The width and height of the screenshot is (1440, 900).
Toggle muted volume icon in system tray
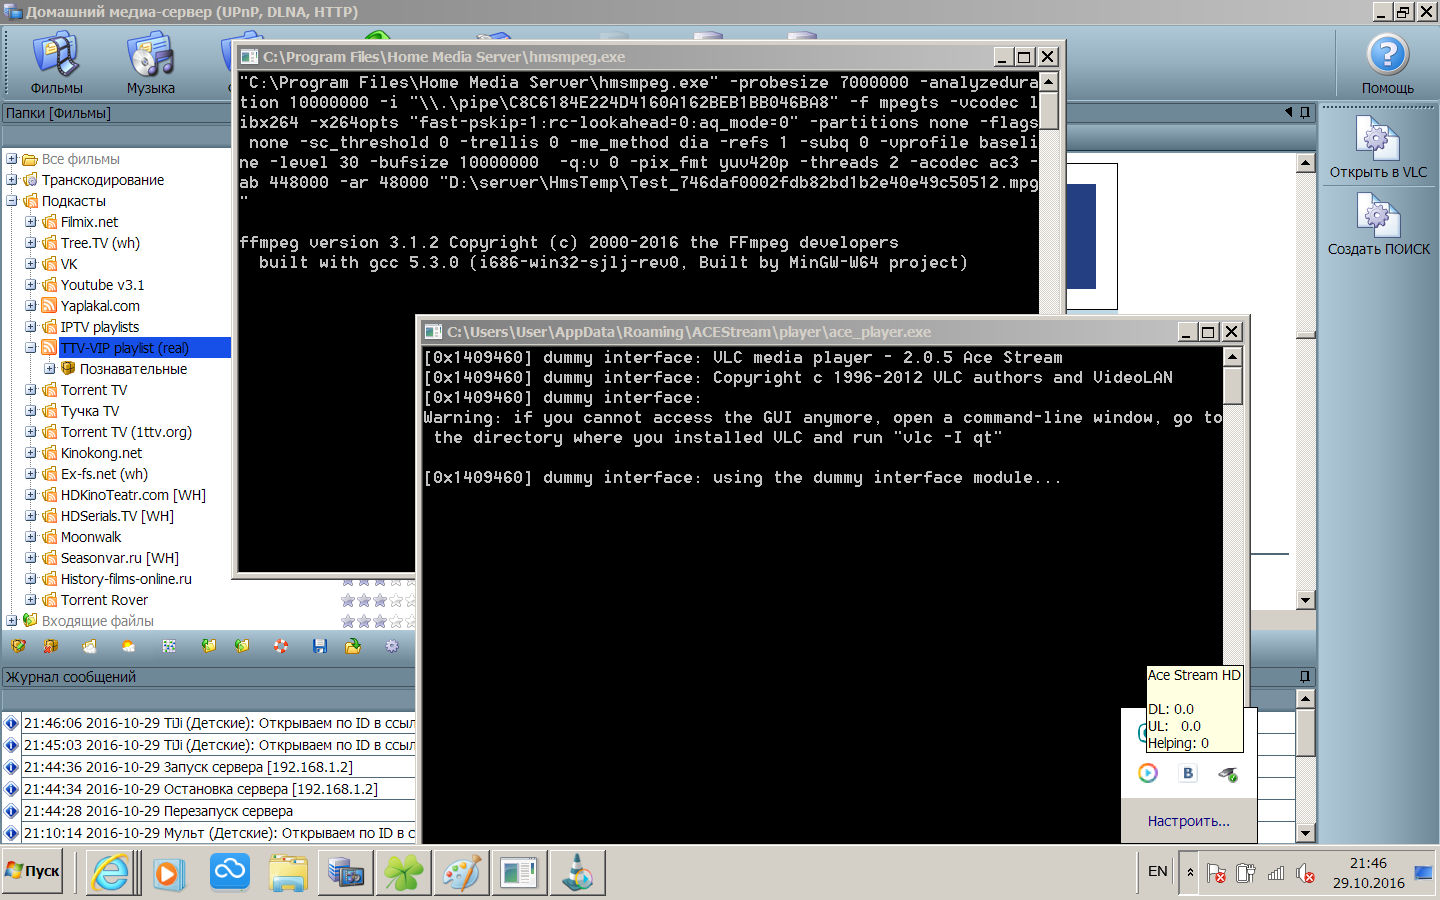click(x=1305, y=873)
